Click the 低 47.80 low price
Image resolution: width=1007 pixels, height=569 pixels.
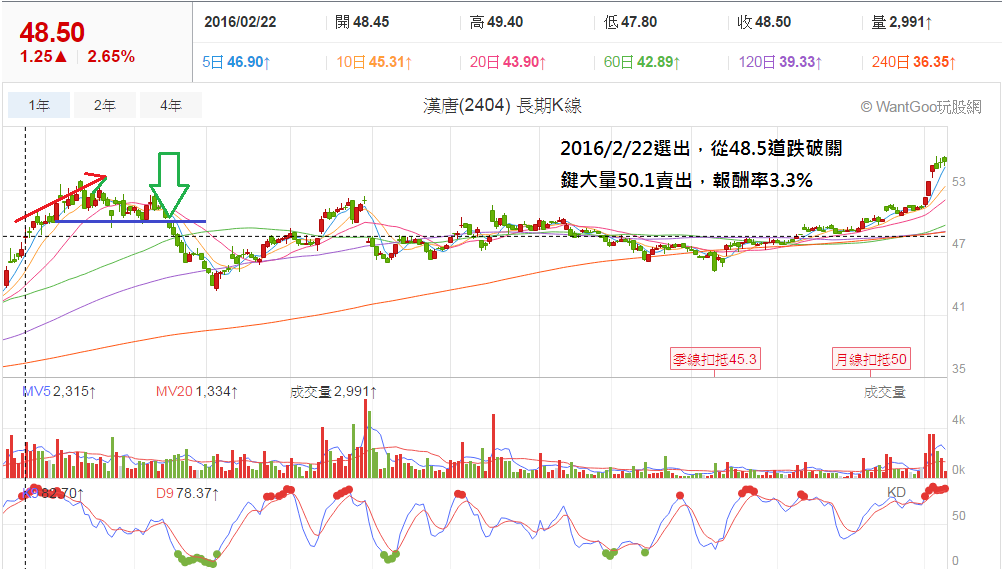point(630,22)
